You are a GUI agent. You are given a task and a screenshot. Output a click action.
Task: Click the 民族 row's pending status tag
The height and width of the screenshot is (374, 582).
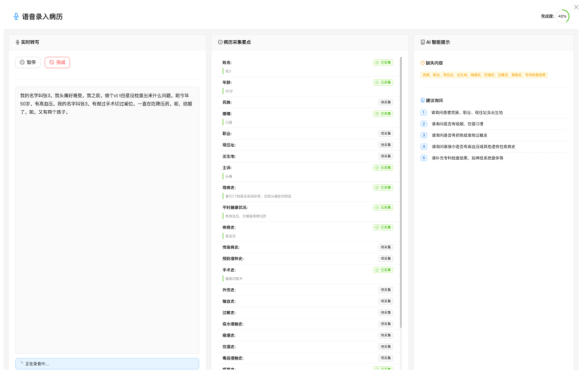[x=386, y=102]
